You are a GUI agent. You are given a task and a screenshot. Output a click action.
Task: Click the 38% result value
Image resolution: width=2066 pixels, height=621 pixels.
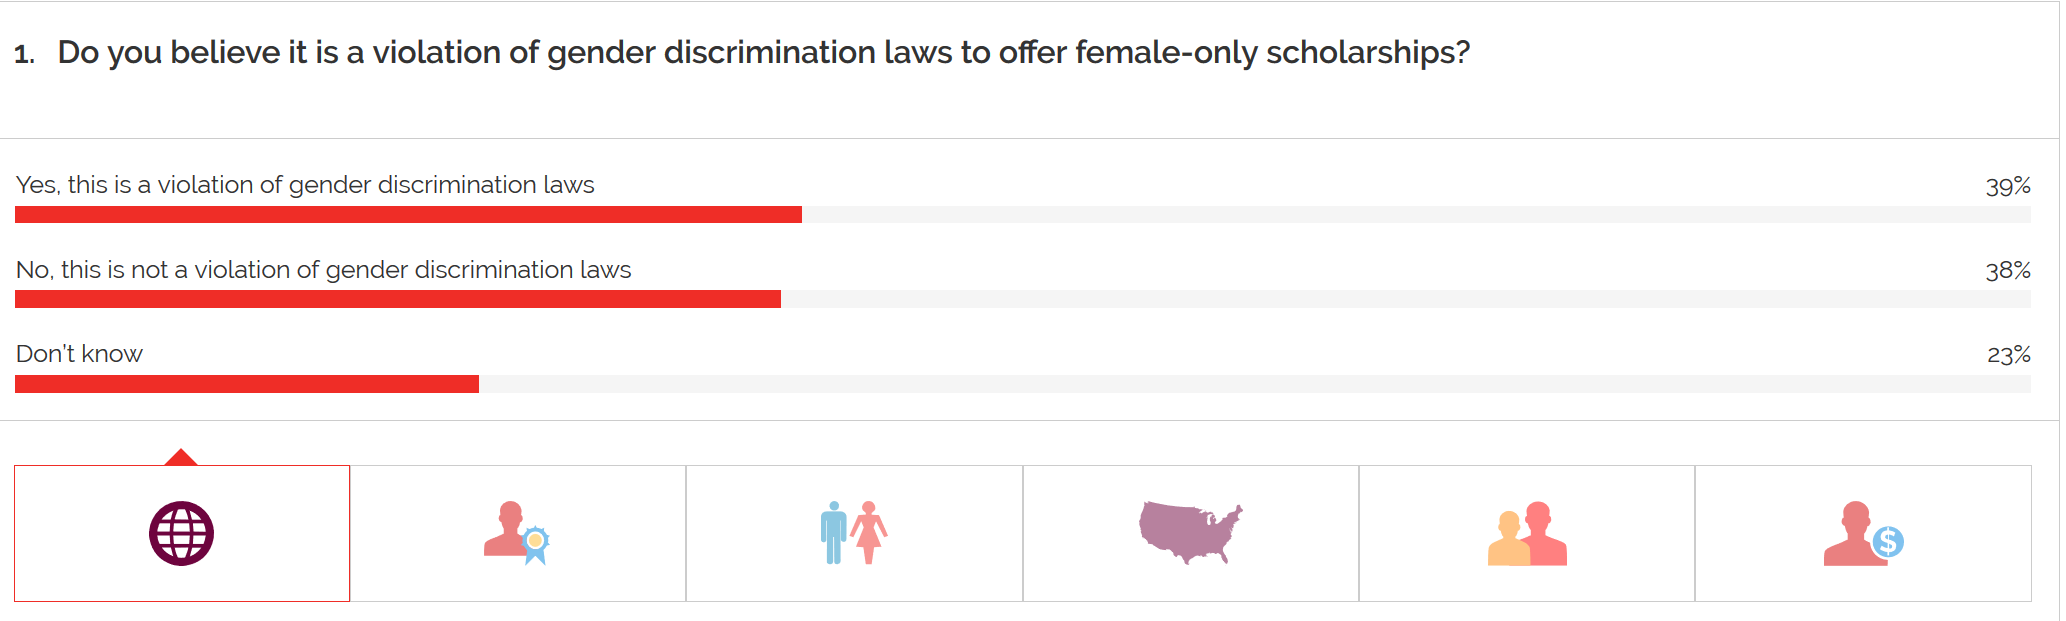point(2007,271)
